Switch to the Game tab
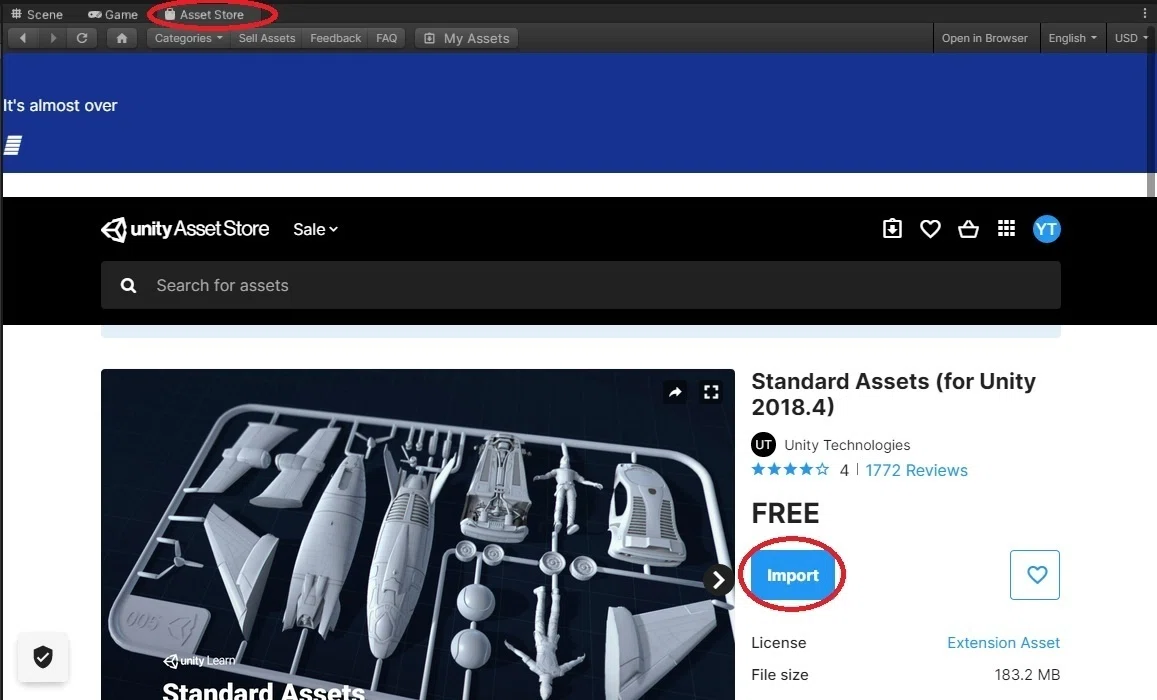This screenshot has height=700, width=1157. (113, 14)
